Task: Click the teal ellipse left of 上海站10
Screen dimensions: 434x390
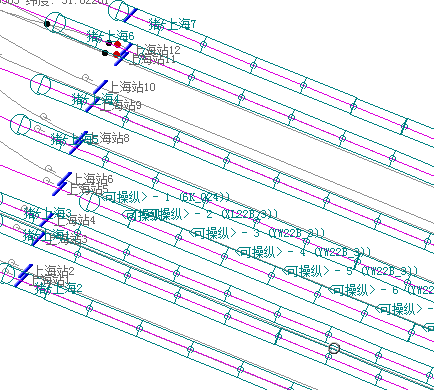Action: pyautogui.click(x=40, y=84)
